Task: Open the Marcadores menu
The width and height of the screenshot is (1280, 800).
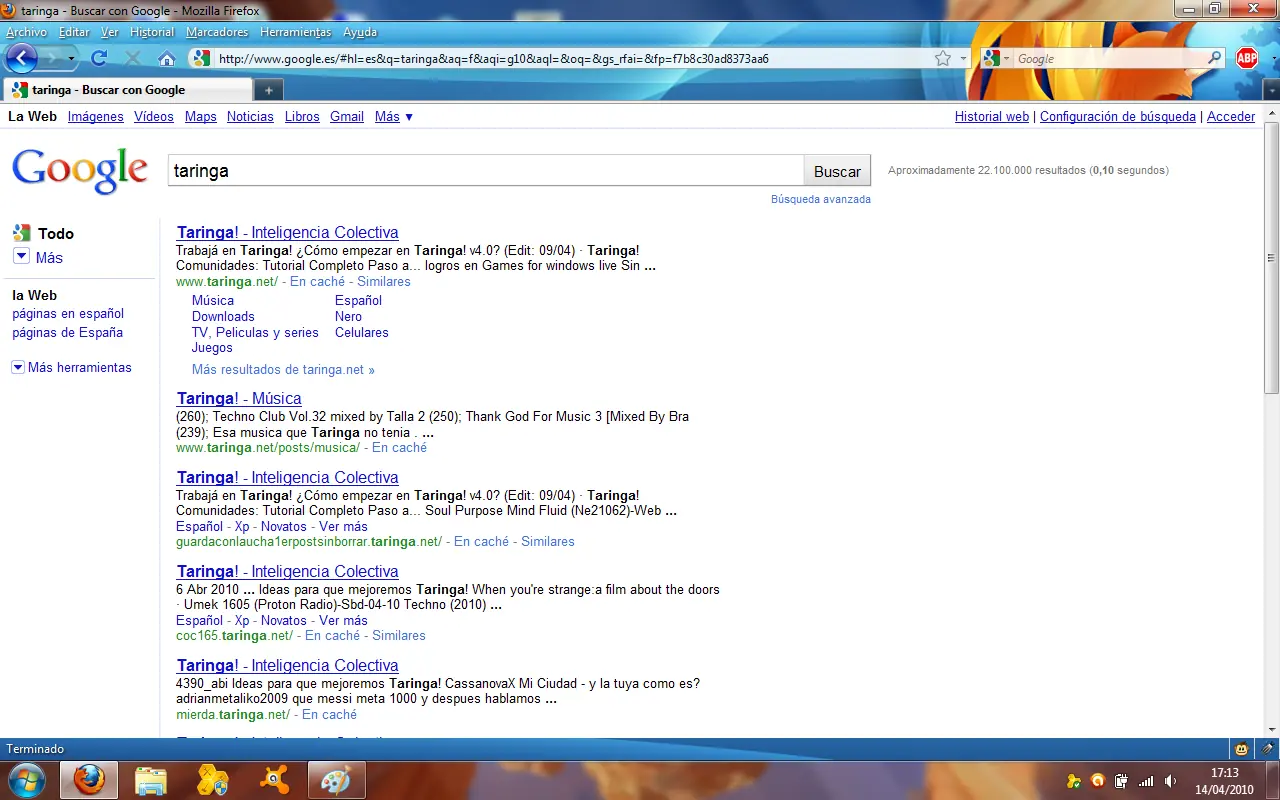Action: (217, 32)
